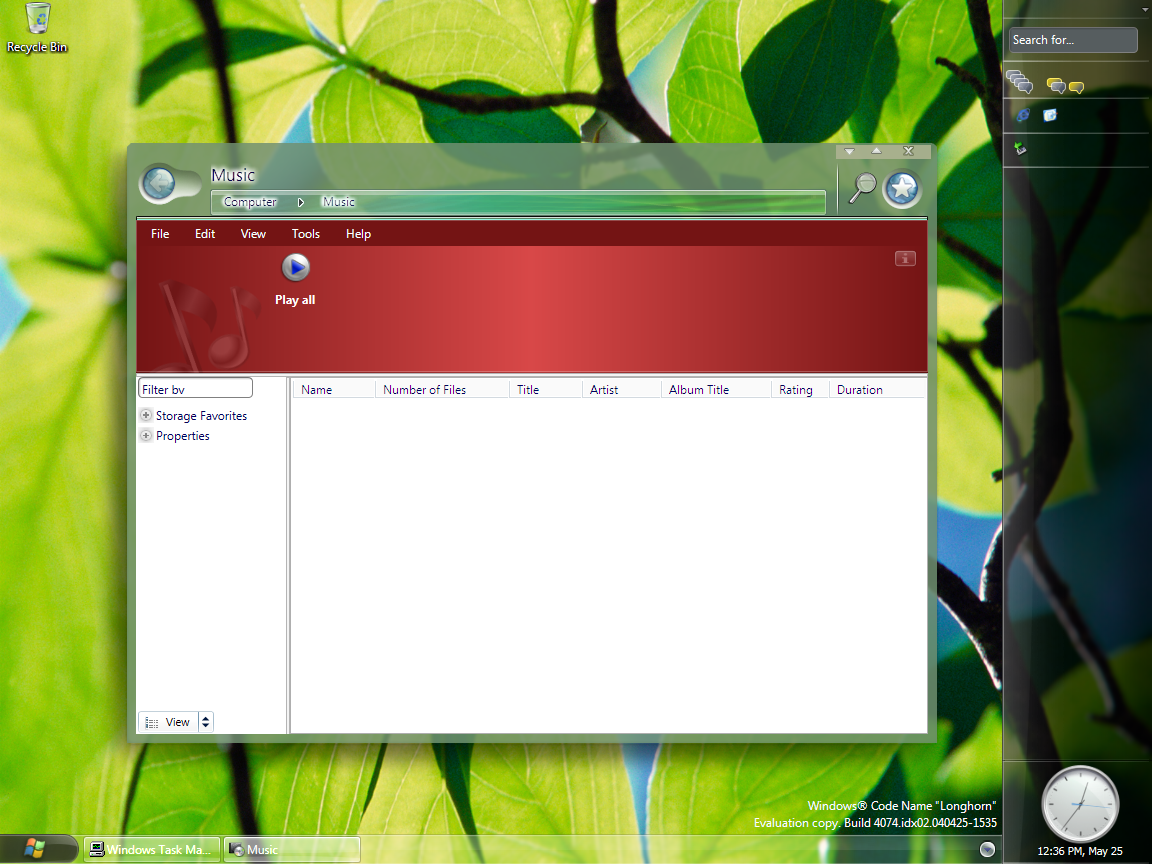Sort by the Title column header

pos(546,389)
